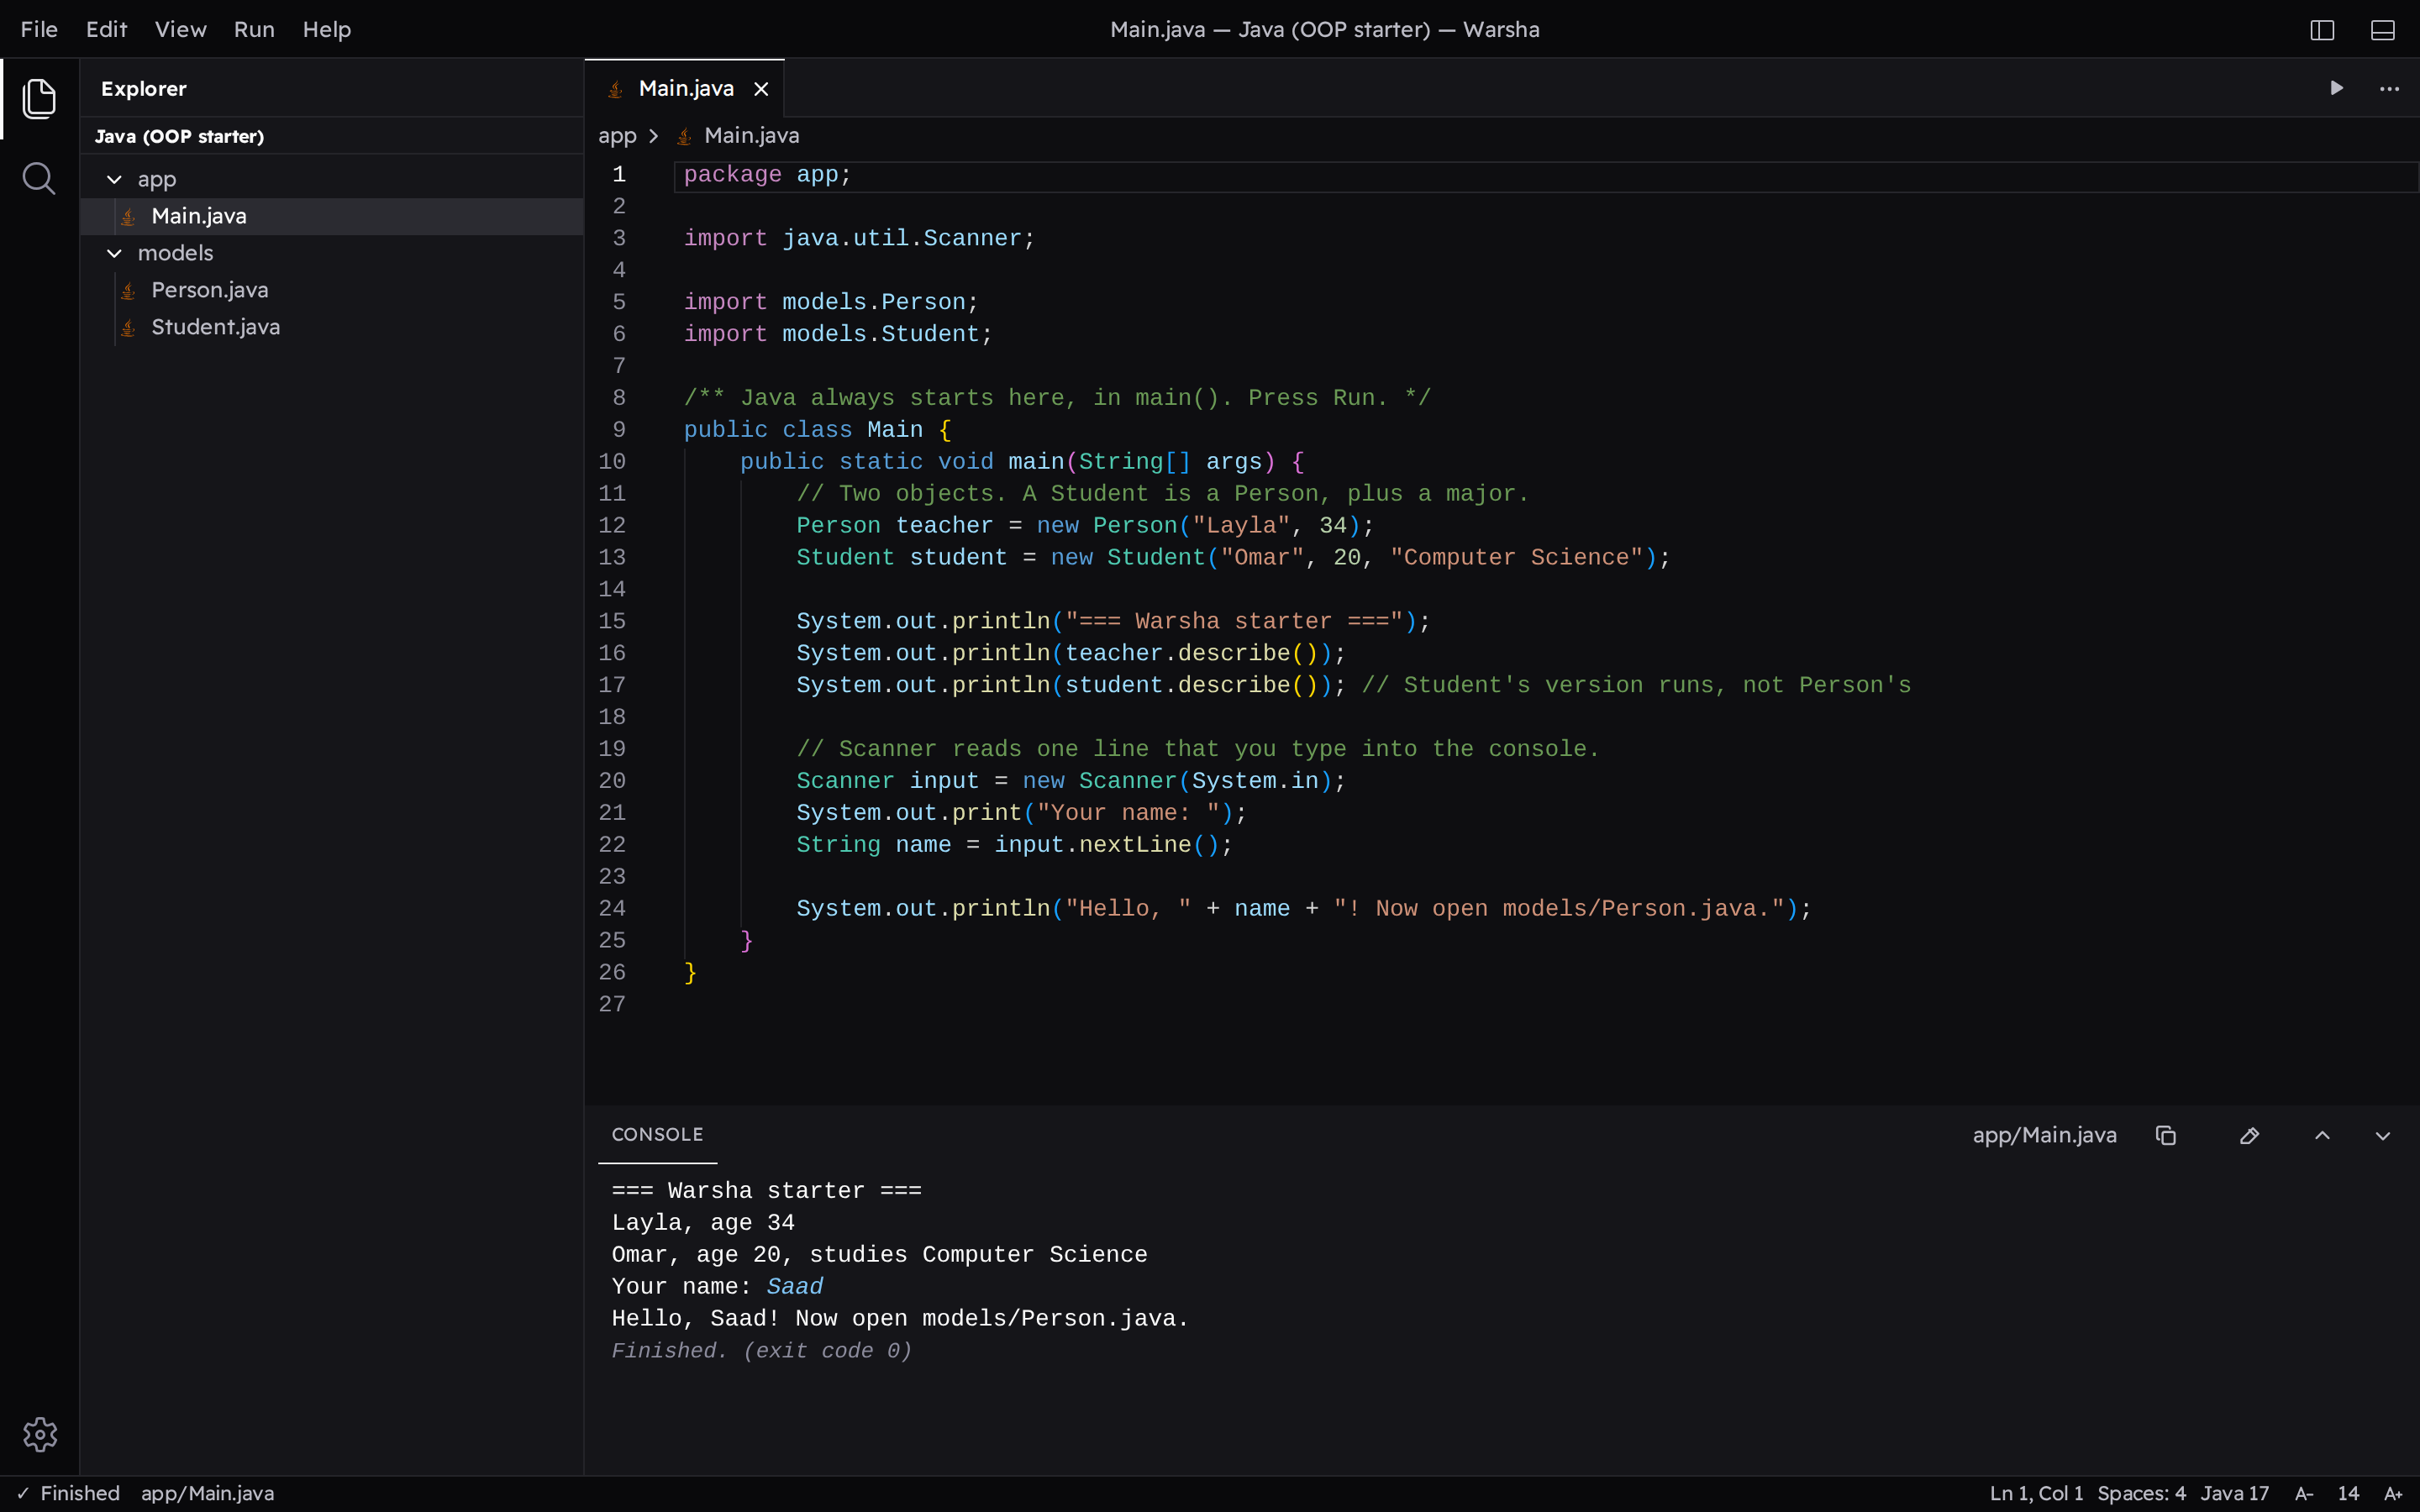Clear the console with the eraser icon
The image size is (2420, 1512).
coord(2249,1135)
